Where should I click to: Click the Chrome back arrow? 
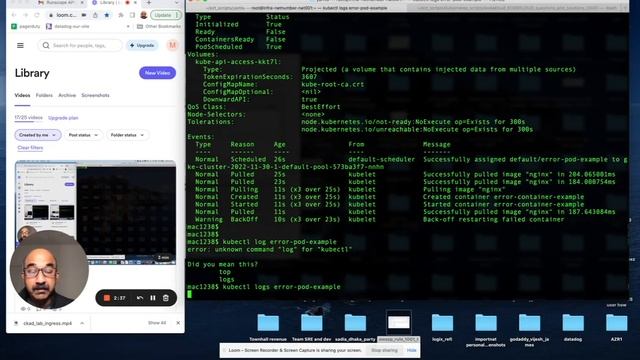[14, 15]
